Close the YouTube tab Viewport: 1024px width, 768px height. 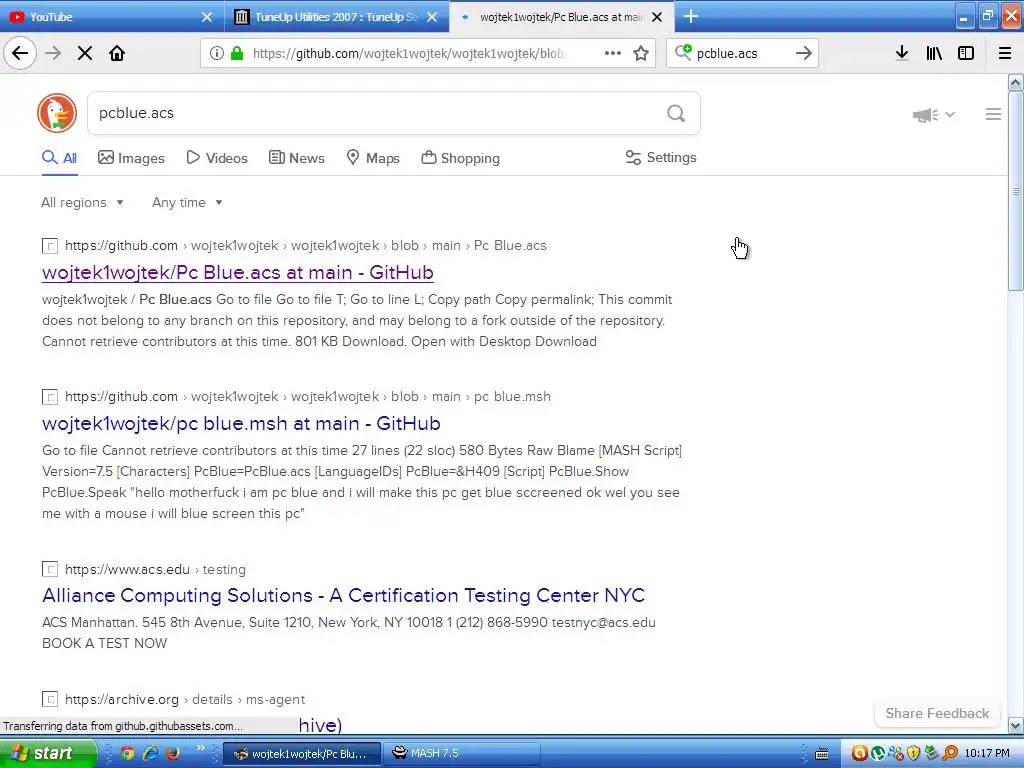pyautogui.click(x=206, y=17)
